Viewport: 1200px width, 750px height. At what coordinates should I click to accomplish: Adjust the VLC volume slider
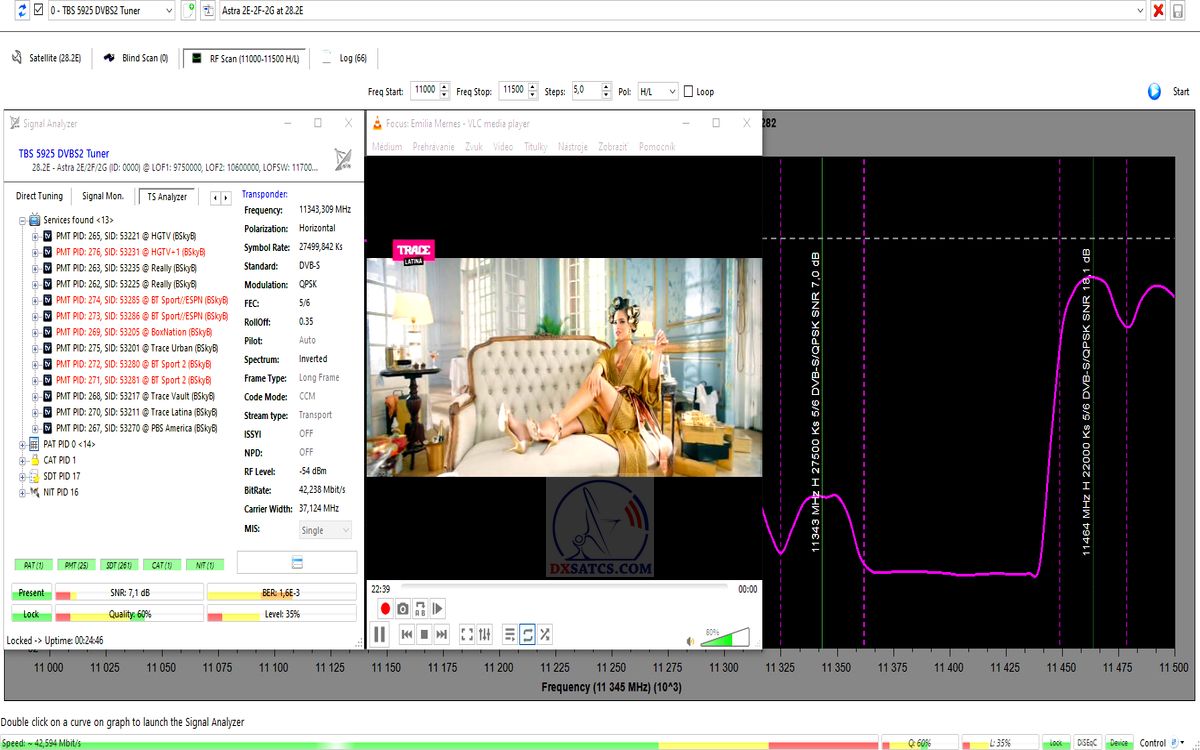[725, 637]
